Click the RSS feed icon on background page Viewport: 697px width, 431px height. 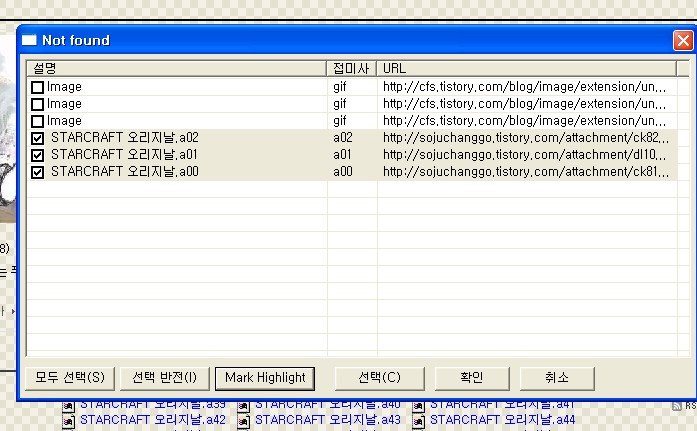677,406
